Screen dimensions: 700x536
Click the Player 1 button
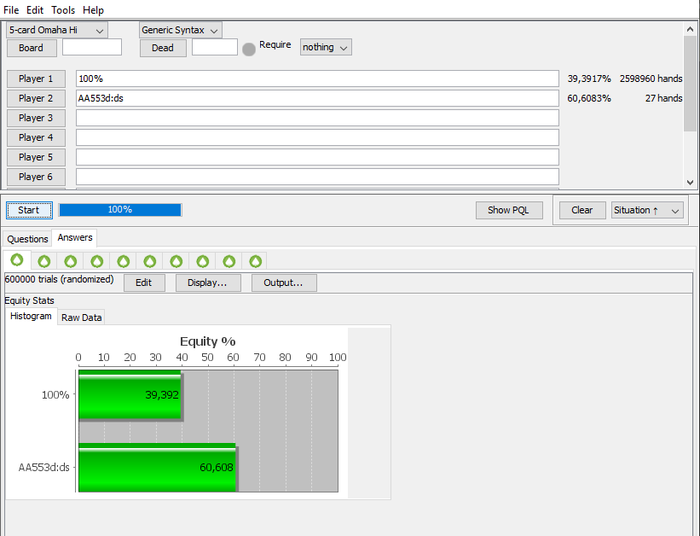coord(36,79)
